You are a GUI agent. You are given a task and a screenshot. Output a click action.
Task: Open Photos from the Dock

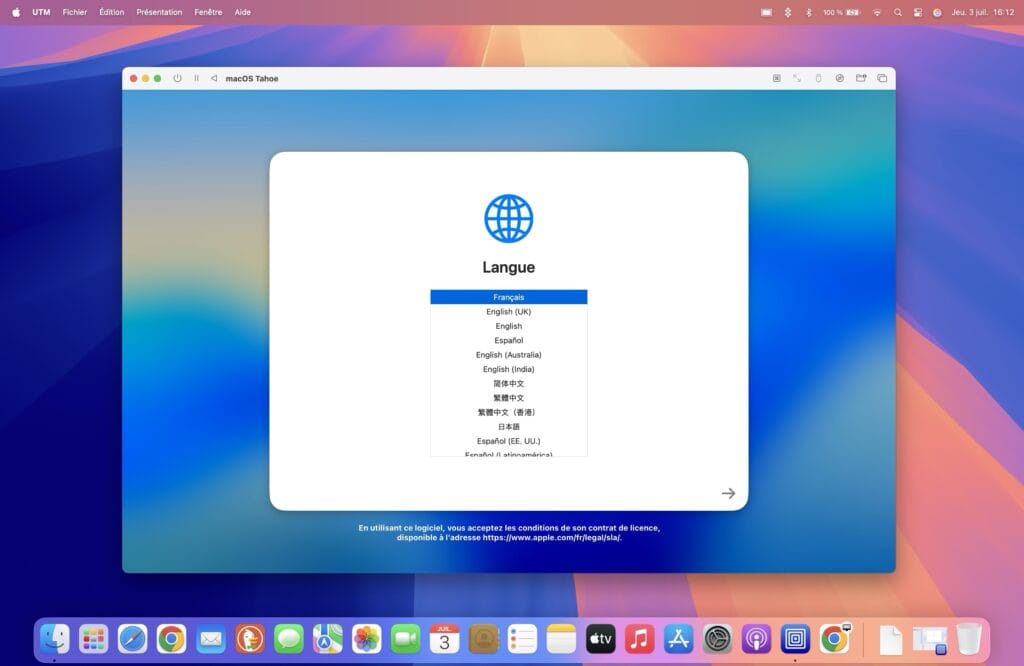(x=366, y=639)
